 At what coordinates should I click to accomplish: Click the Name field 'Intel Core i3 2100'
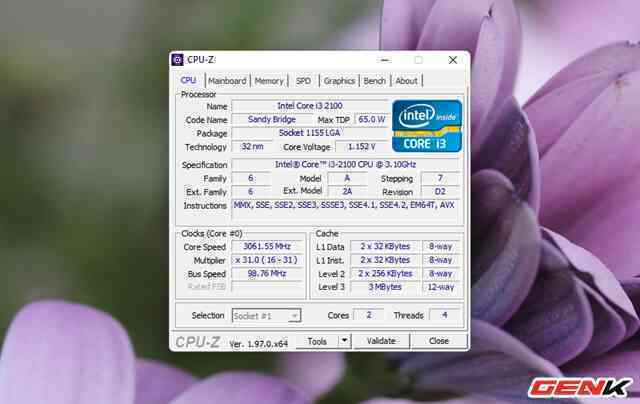[x=309, y=106]
